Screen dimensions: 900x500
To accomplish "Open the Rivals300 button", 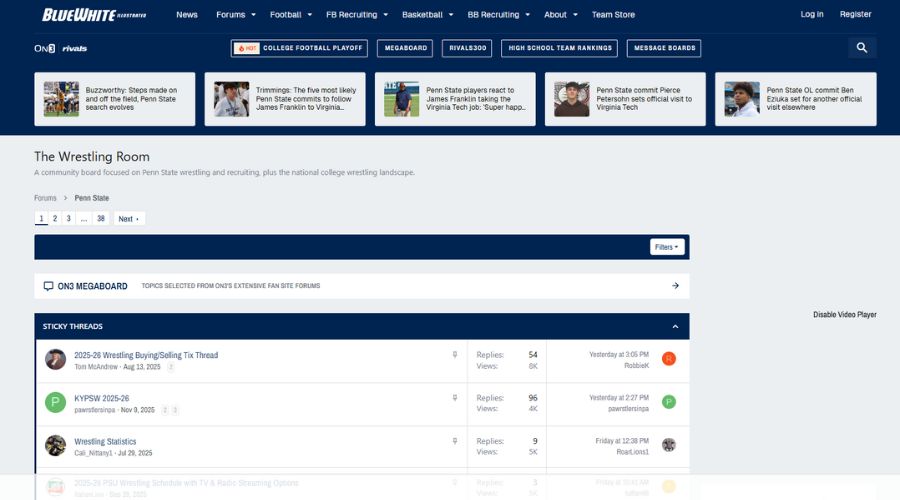I will [467, 48].
